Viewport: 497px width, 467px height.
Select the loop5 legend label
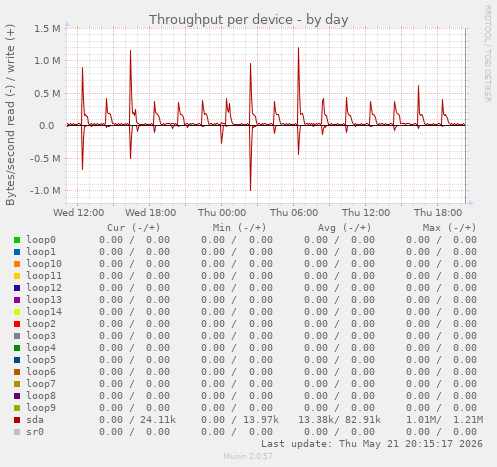41,360
